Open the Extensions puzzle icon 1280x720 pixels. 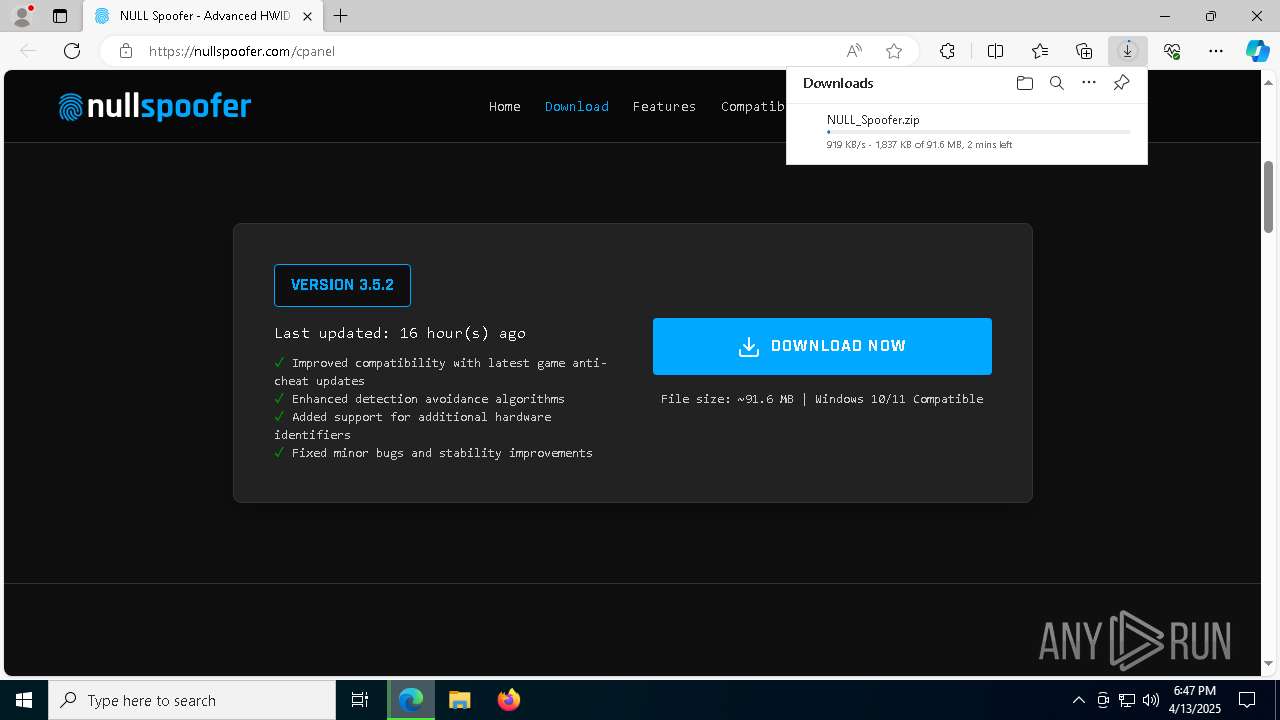tap(947, 51)
